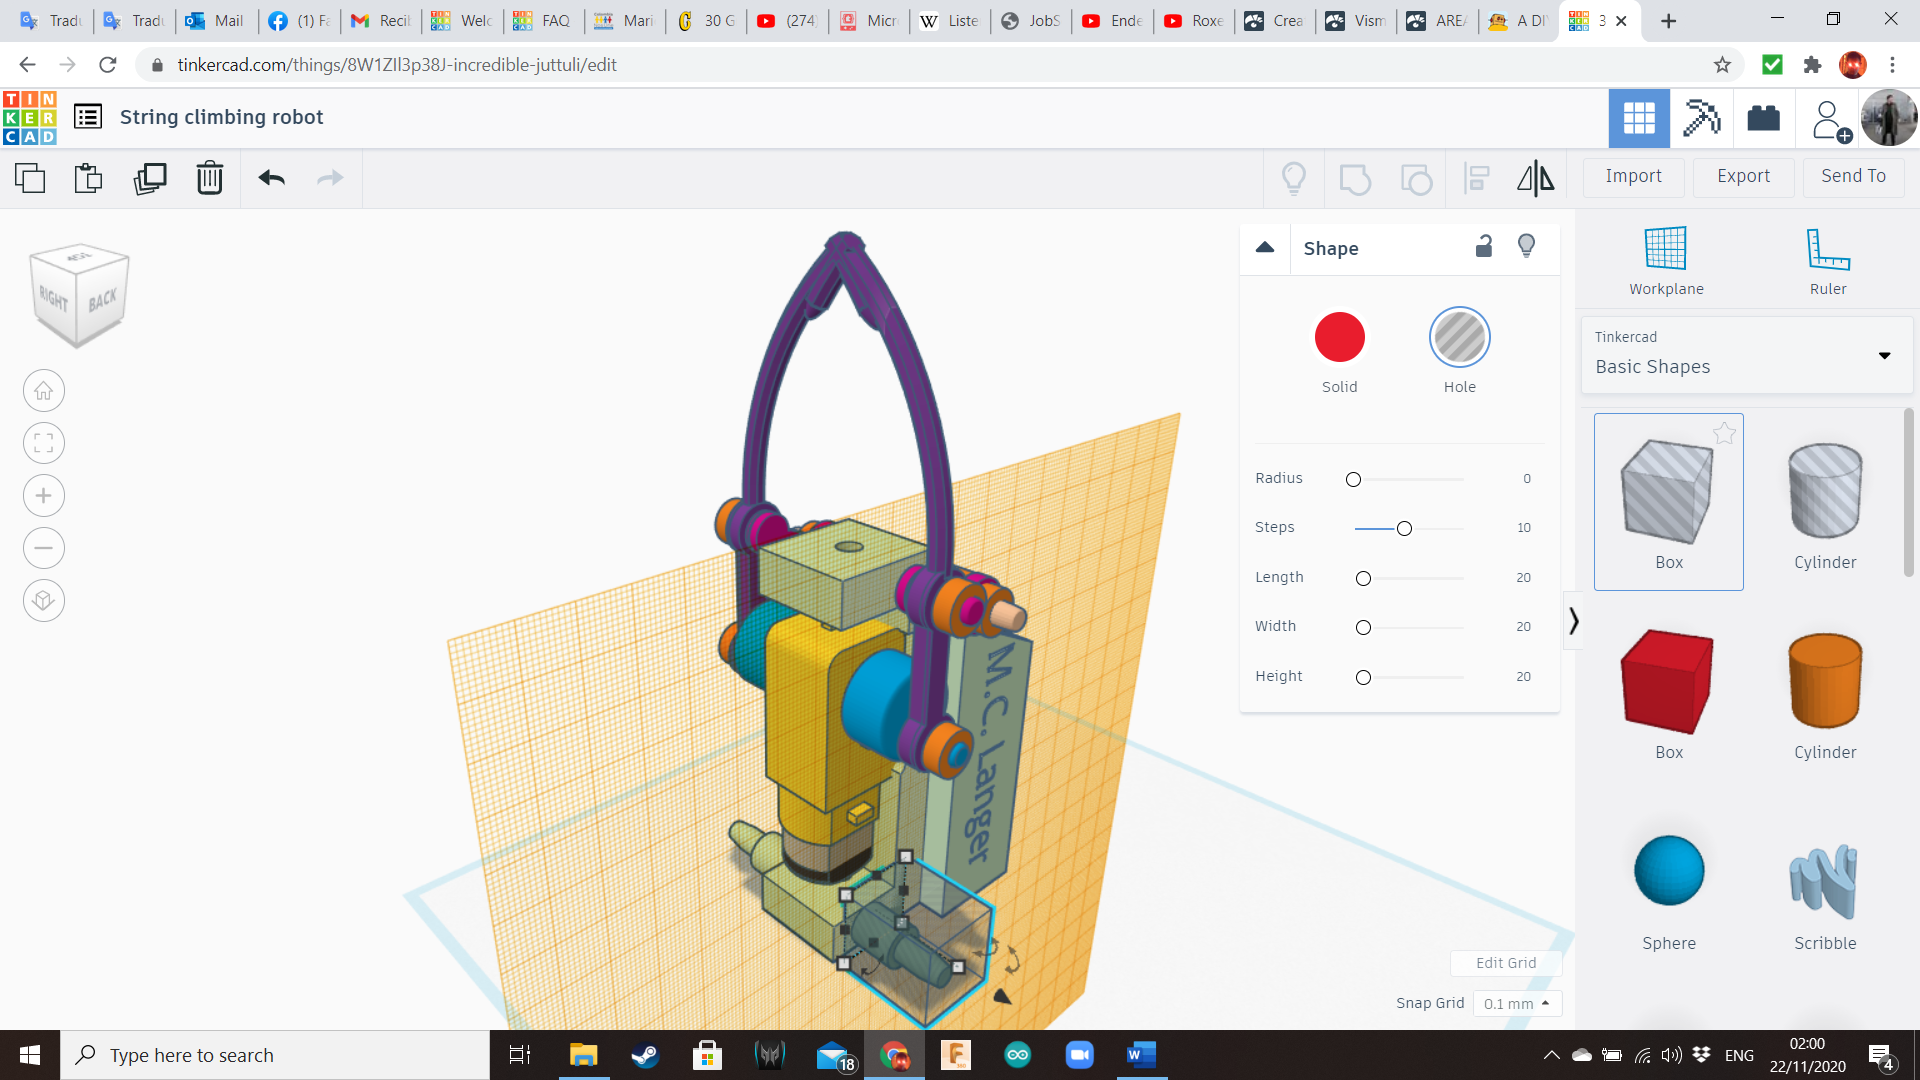
Task: Place a Workplane tool
Action: 1666,261
